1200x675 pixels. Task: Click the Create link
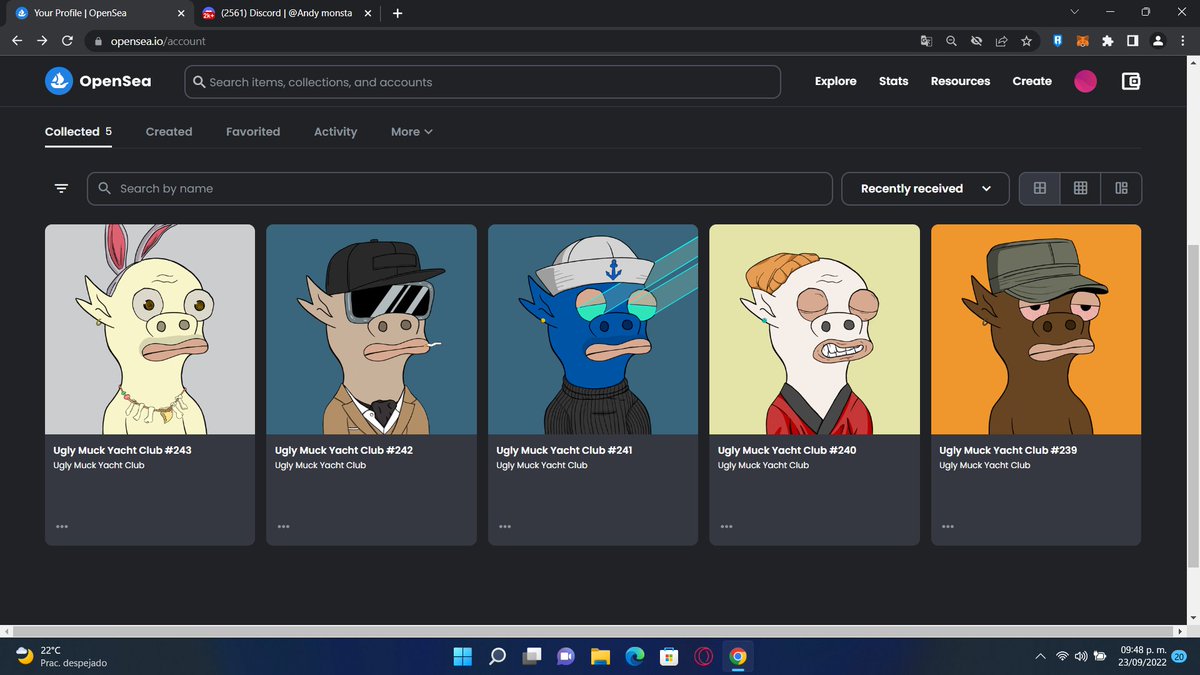[1032, 81]
